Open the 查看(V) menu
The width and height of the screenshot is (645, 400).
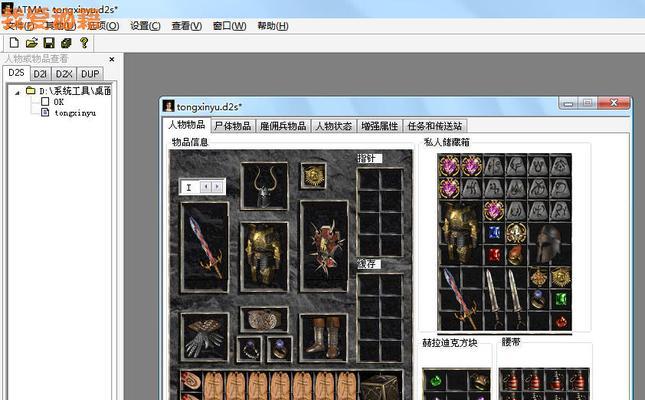click(x=186, y=26)
